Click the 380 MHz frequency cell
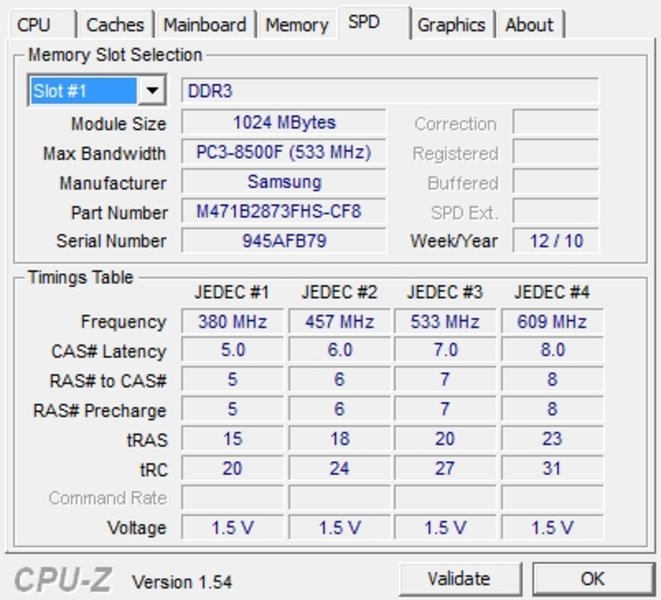Screen dimensions: 661x600 (232, 321)
